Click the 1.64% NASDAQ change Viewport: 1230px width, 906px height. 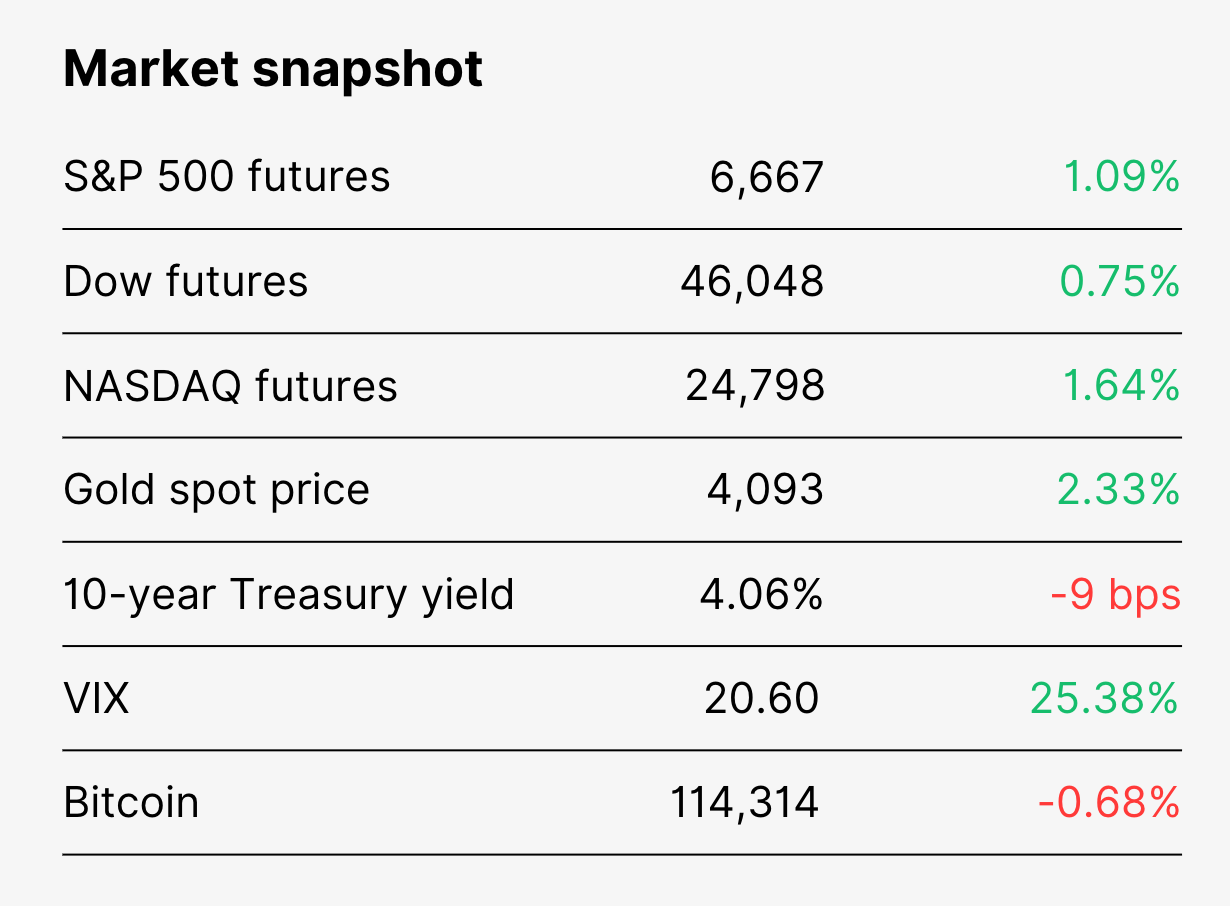click(x=1121, y=385)
